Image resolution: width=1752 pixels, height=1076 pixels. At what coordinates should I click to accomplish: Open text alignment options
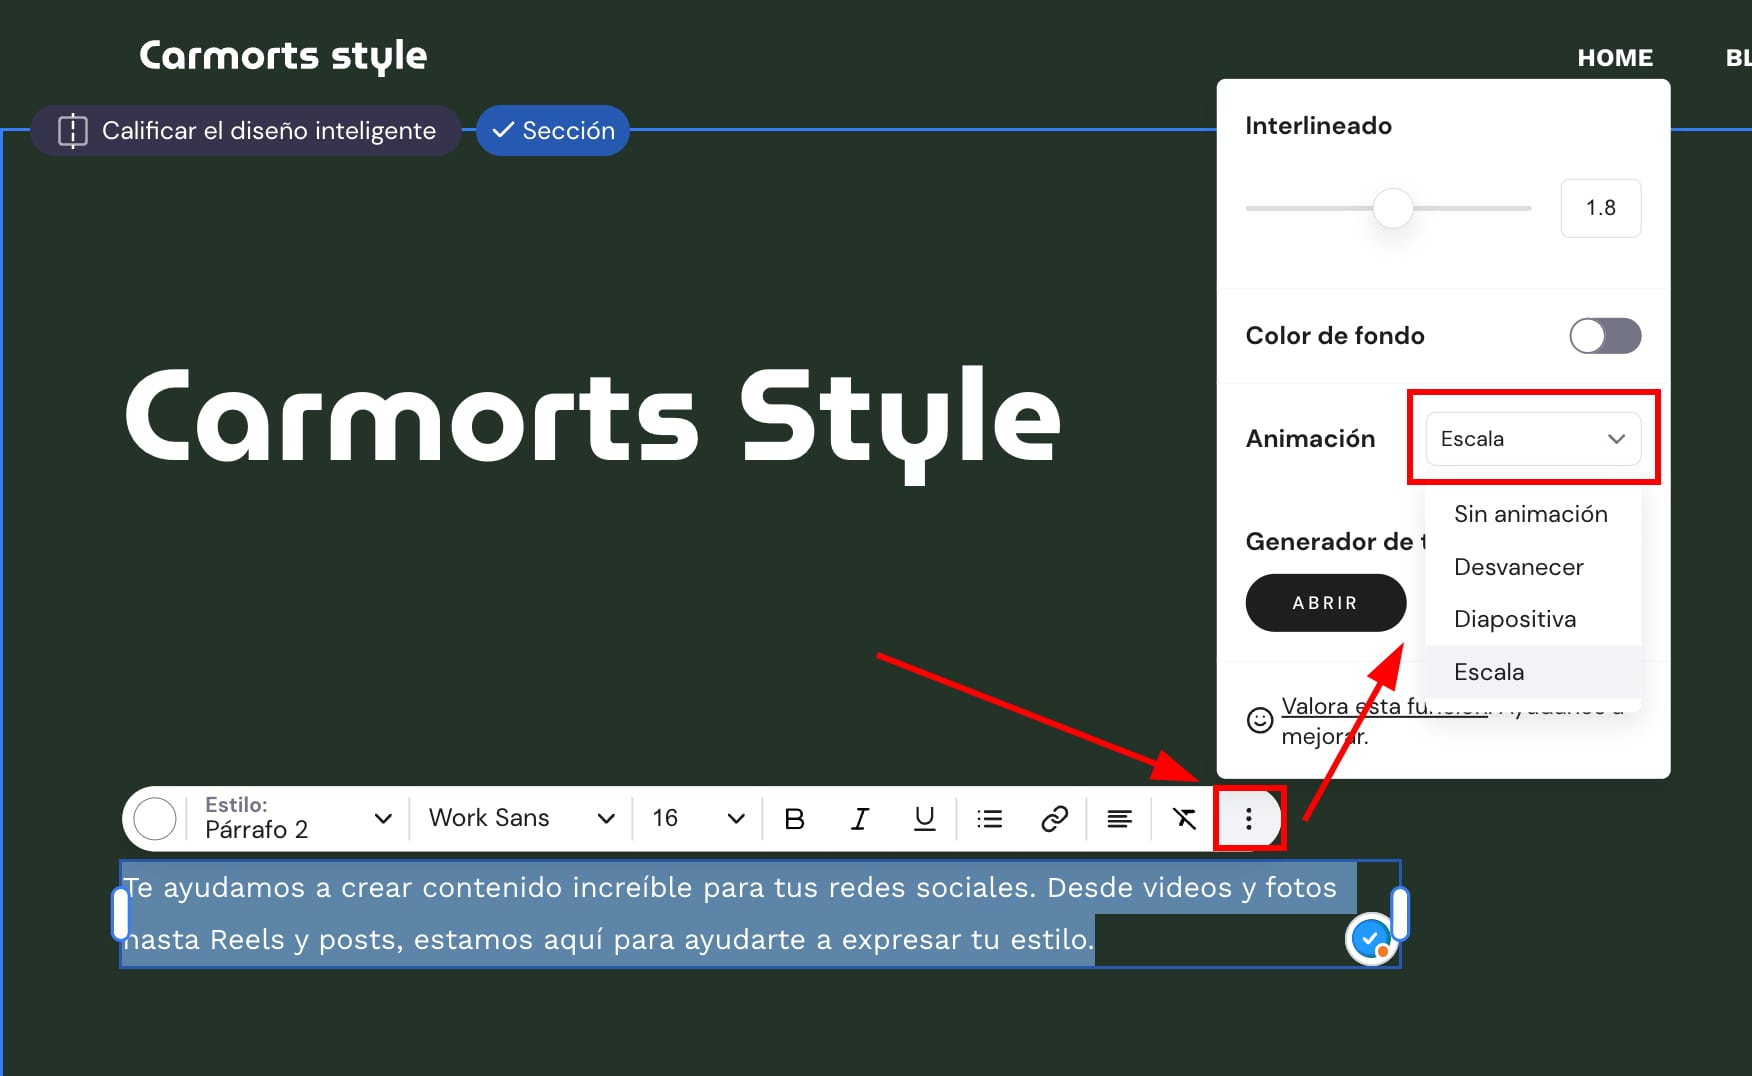(x=1119, y=819)
